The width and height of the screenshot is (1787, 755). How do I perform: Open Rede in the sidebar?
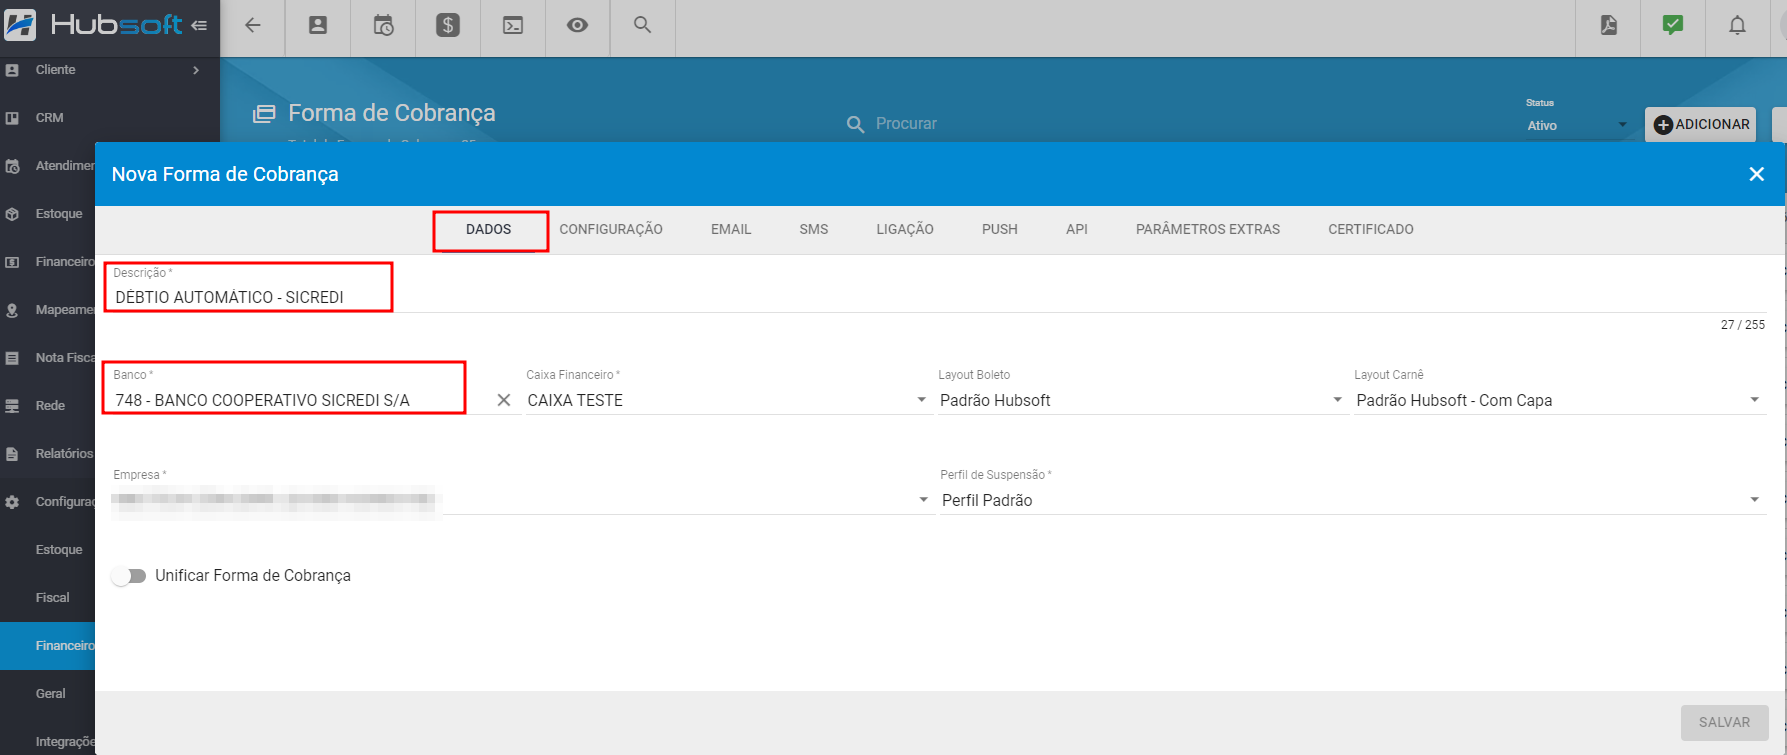tap(48, 406)
